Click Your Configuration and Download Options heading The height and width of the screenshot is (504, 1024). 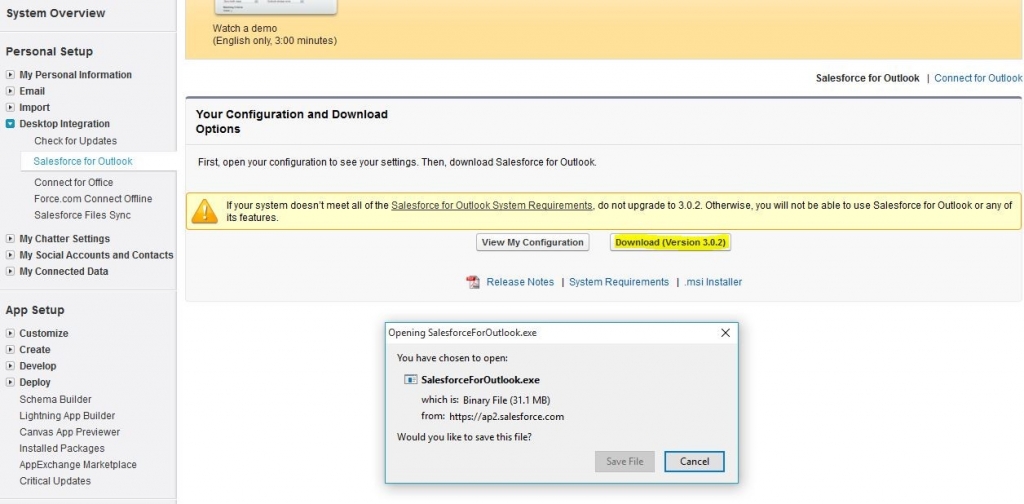pyautogui.click(x=292, y=121)
